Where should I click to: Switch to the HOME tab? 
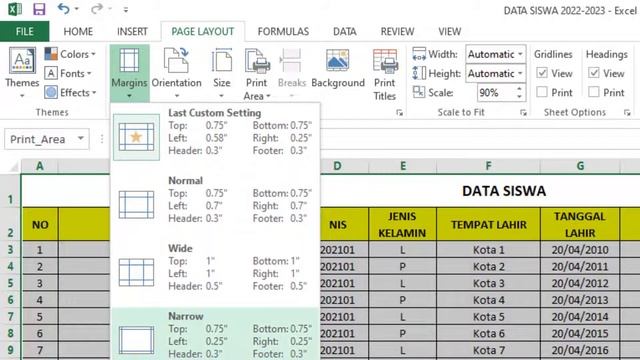(78, 31)
